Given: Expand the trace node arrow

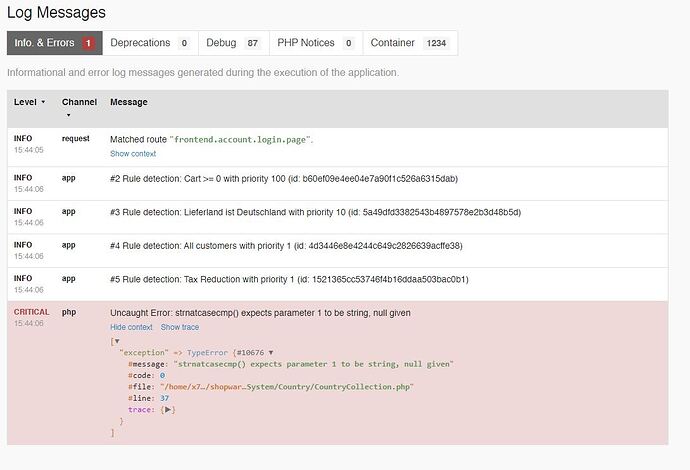Looking at the screenshot, I should 168,410.
